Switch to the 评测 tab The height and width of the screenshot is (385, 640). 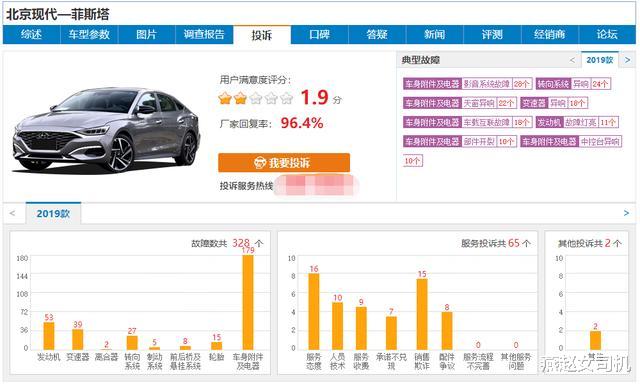coord(492,35)
